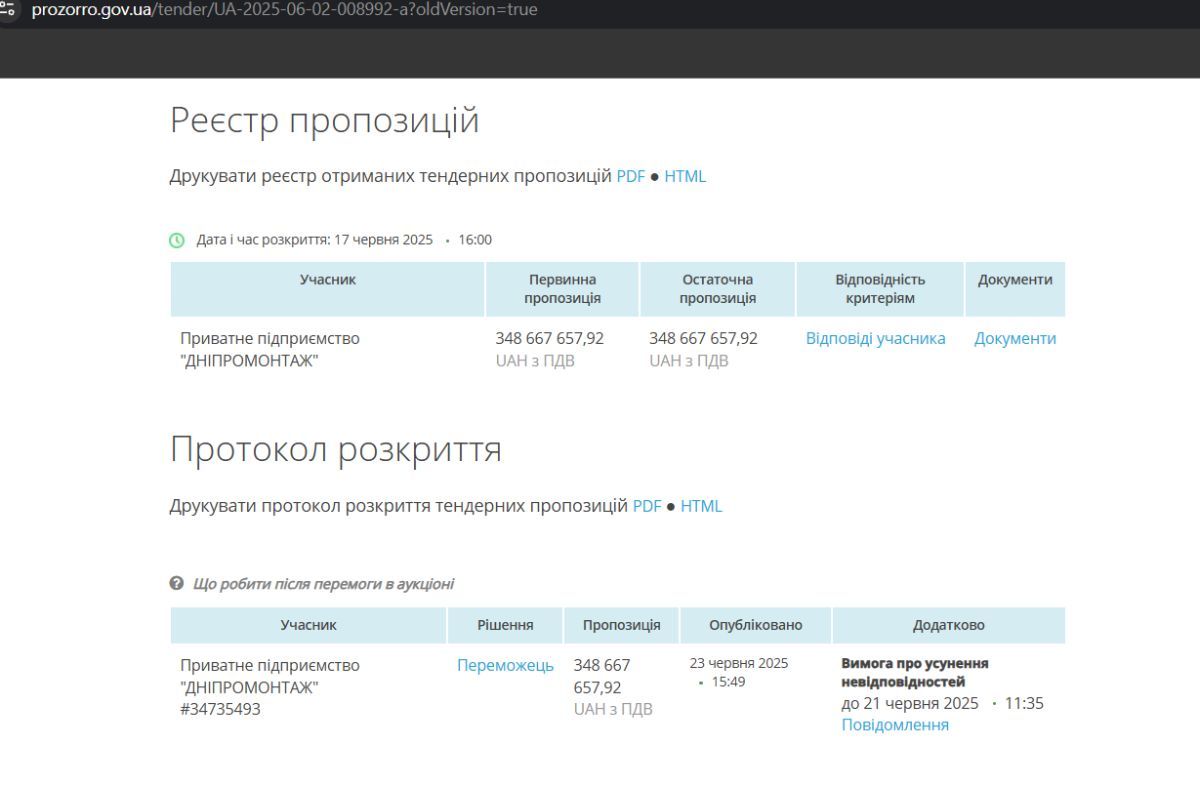
Task: Click the green clock icon by opening date
Action: (177, 240)
